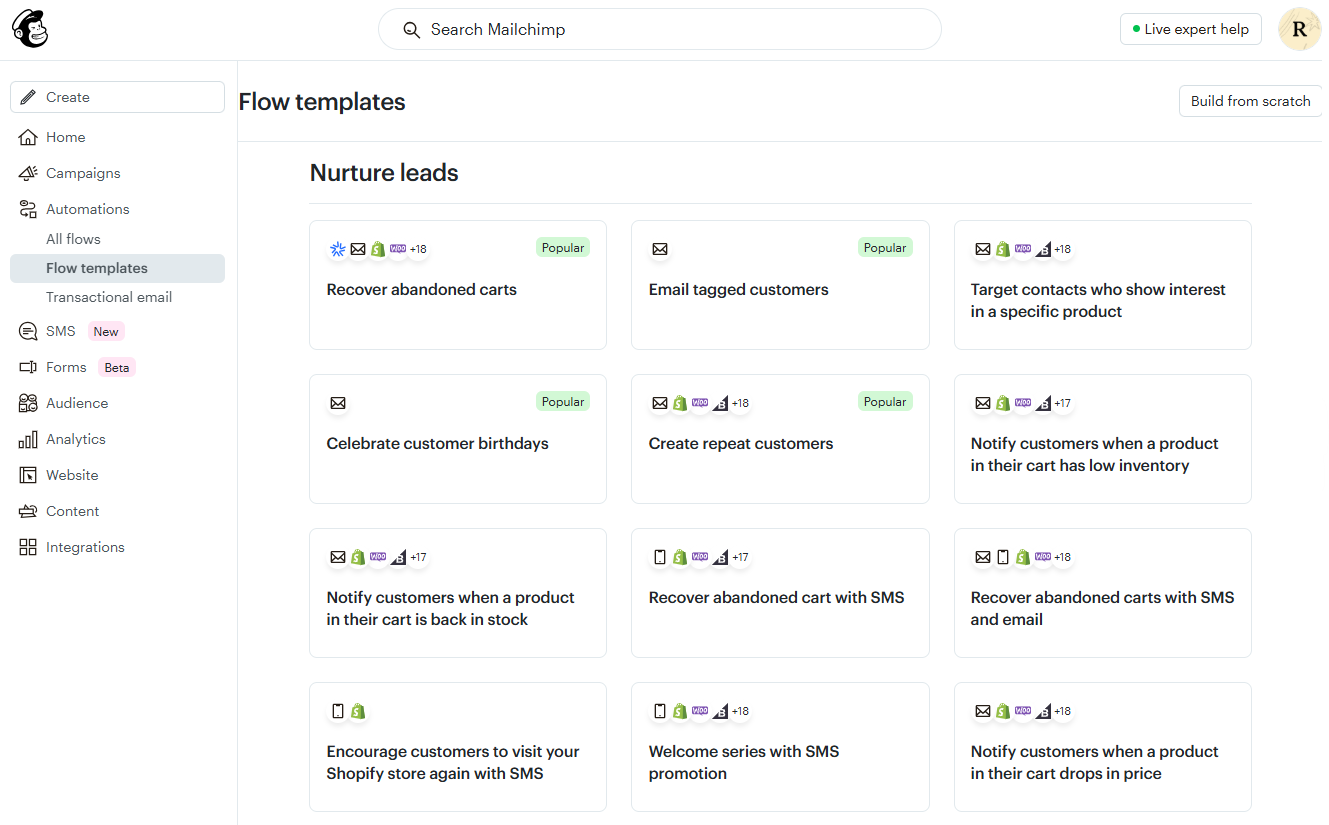1329x825 pixels.
Task: Open Target contacts who show interest template
Action: coord(1102,285)
